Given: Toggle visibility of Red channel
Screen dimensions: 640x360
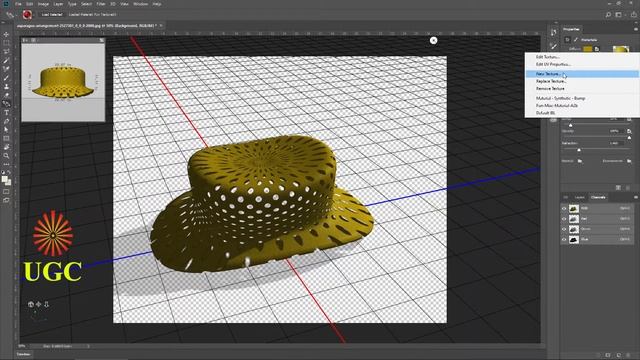Looking at the screenshot, I should [x=564, y=219].
